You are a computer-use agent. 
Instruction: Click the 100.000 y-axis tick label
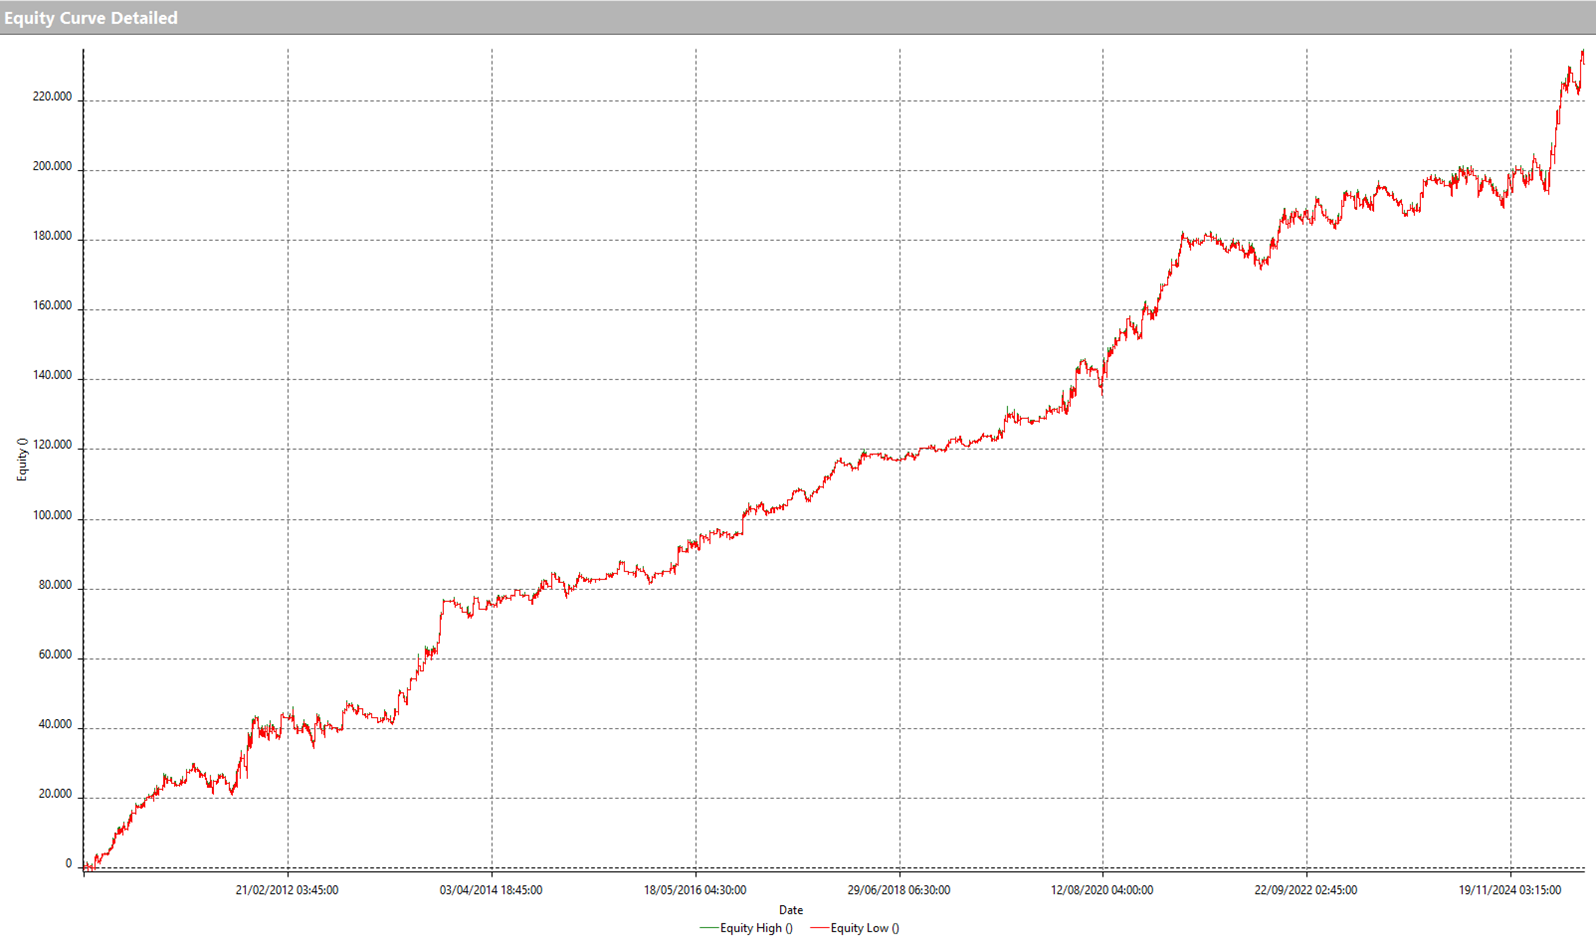click(x=52, y=516)
